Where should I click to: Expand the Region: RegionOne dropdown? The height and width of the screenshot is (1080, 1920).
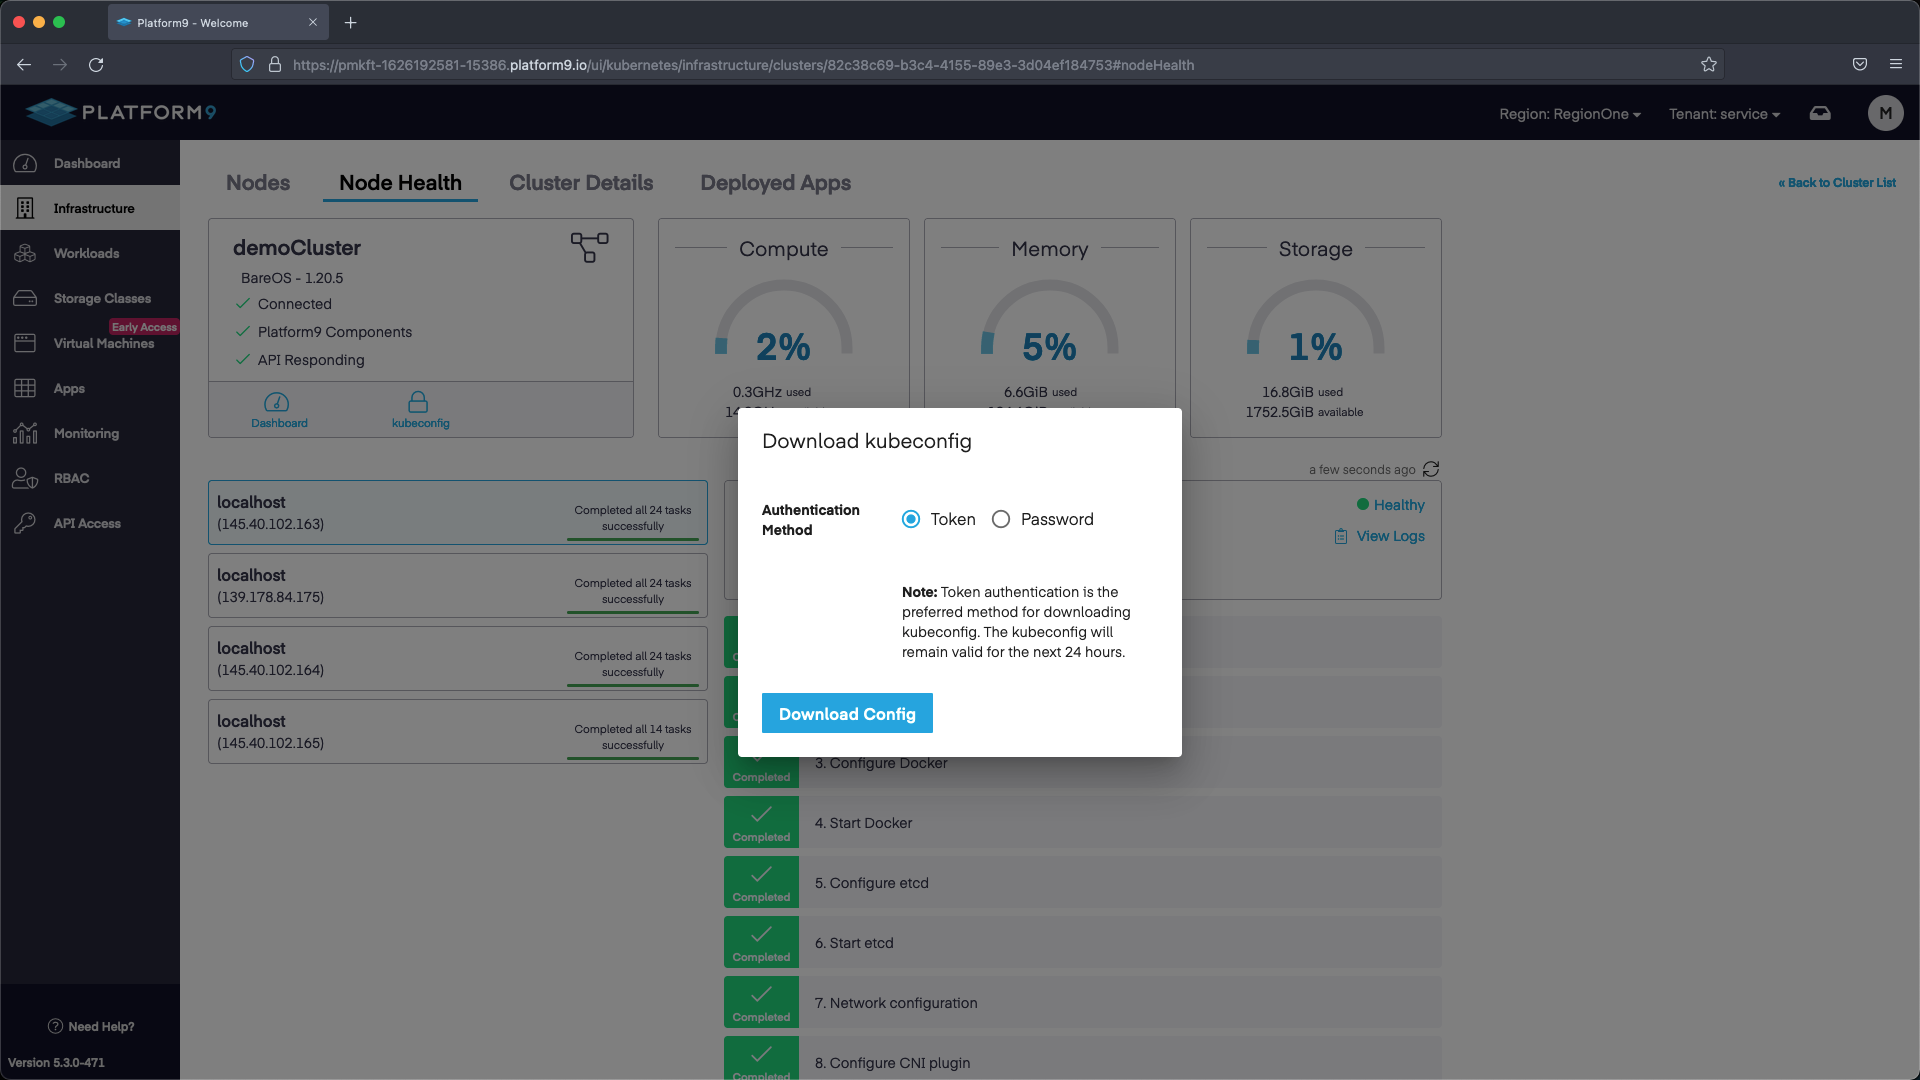click(1570, 114)
